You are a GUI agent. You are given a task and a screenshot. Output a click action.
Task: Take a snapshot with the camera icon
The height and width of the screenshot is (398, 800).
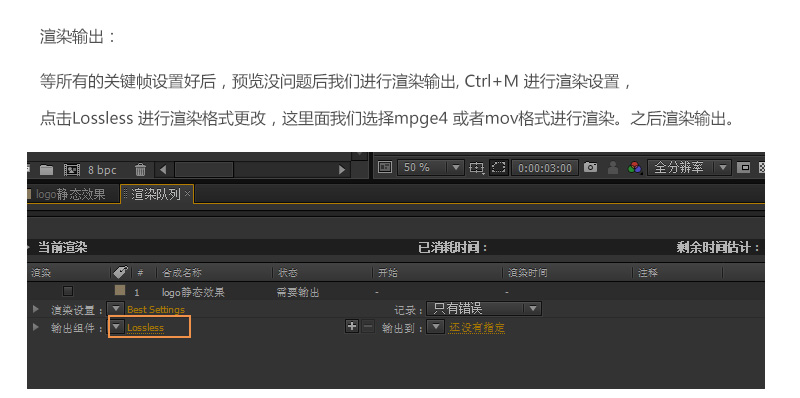(590, 167)
